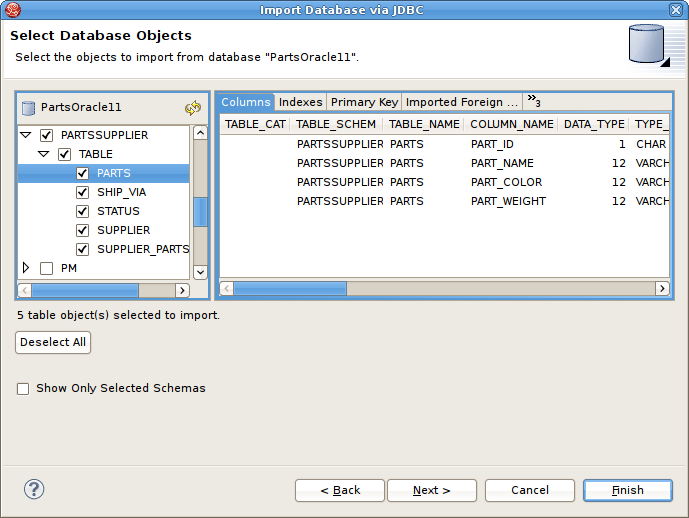
Task: Toggle the SHIP_VIA table checkbox
Action: click(x=83, y=192)
